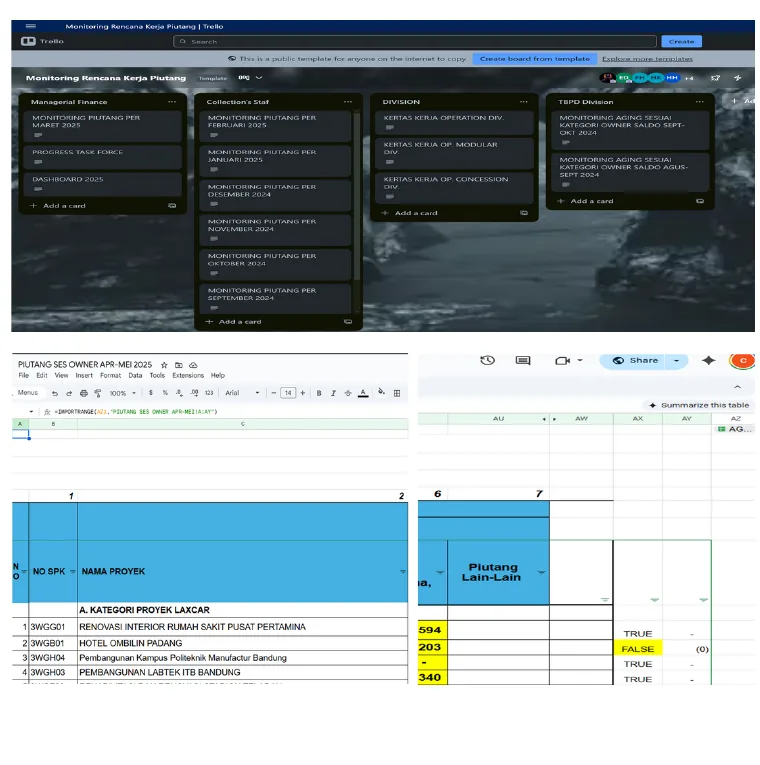Focus the Trello Search field

[x=415, y=41]
